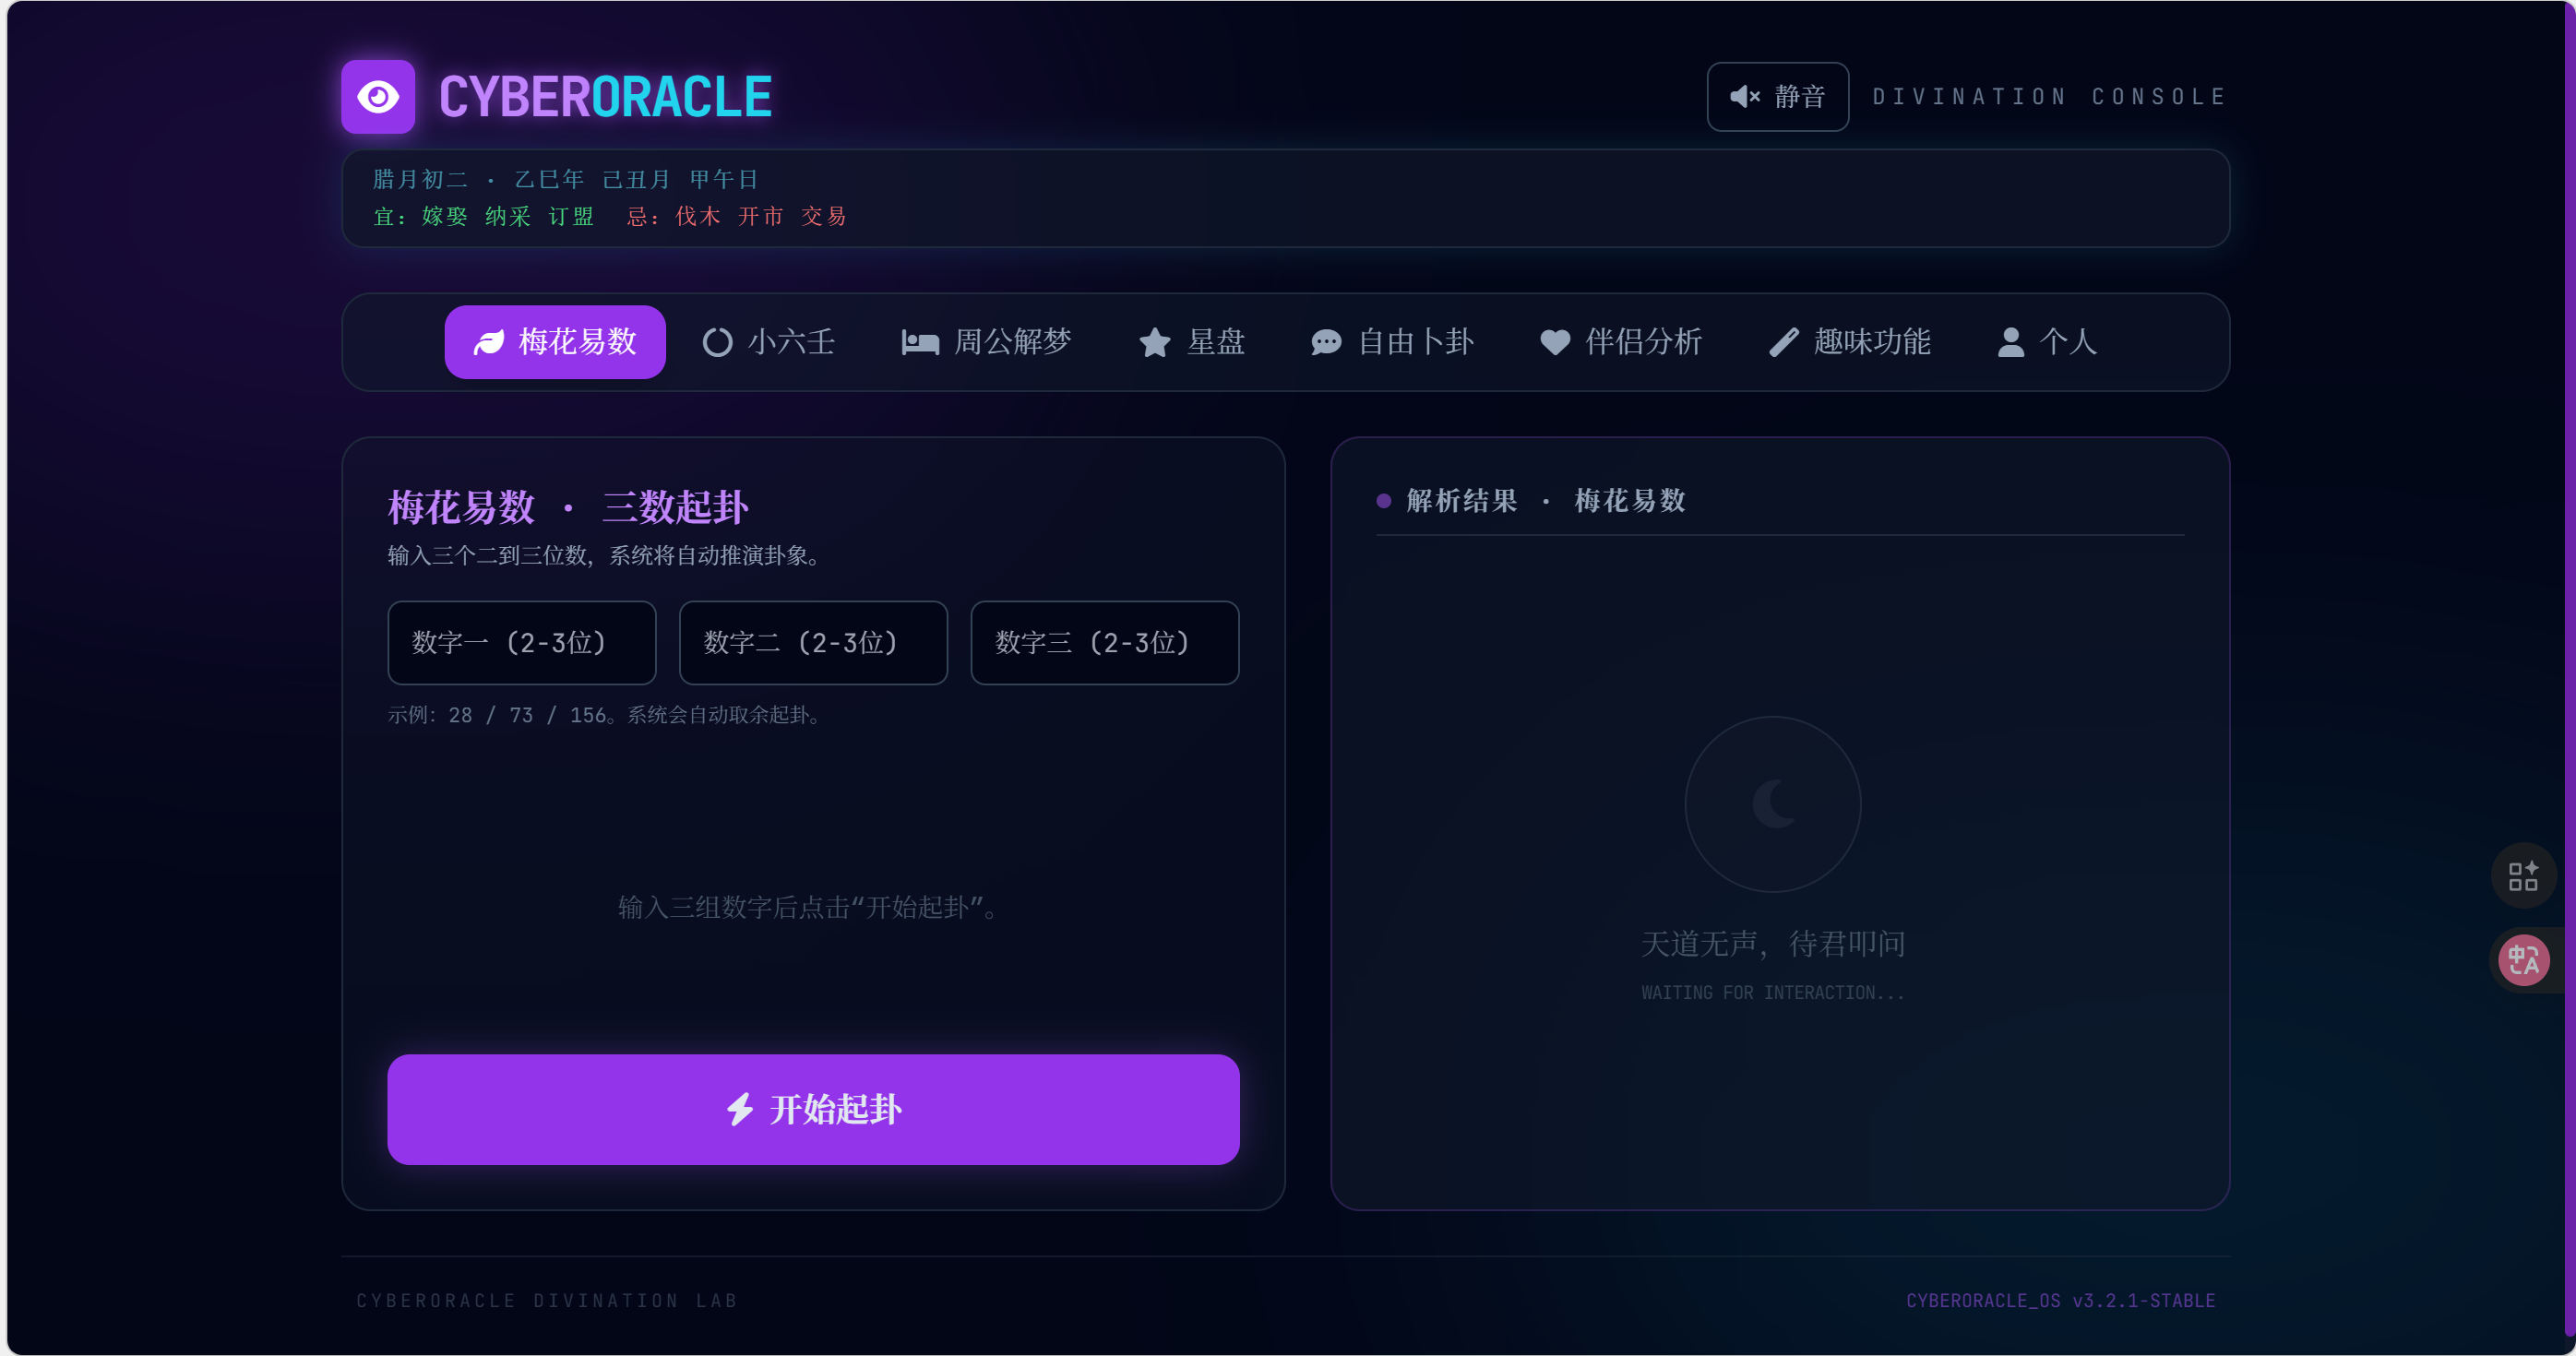Click the lightning icon inside 开始起卦 button
Viewport: 2576px width, 1356px height.
(x=740, y=1109)
